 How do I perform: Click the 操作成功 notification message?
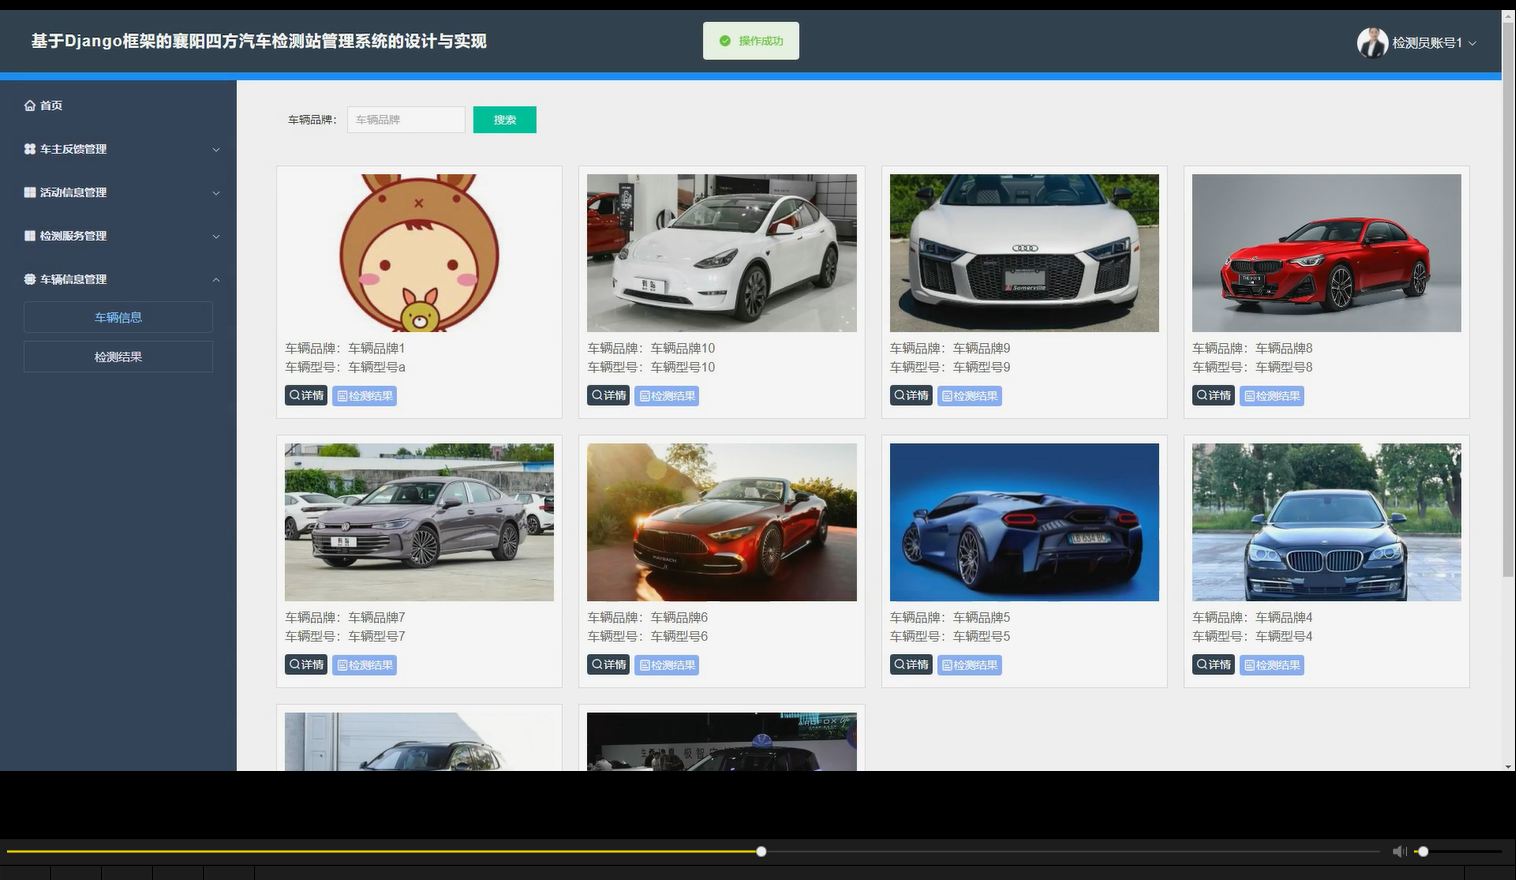[x=751, y=41]
